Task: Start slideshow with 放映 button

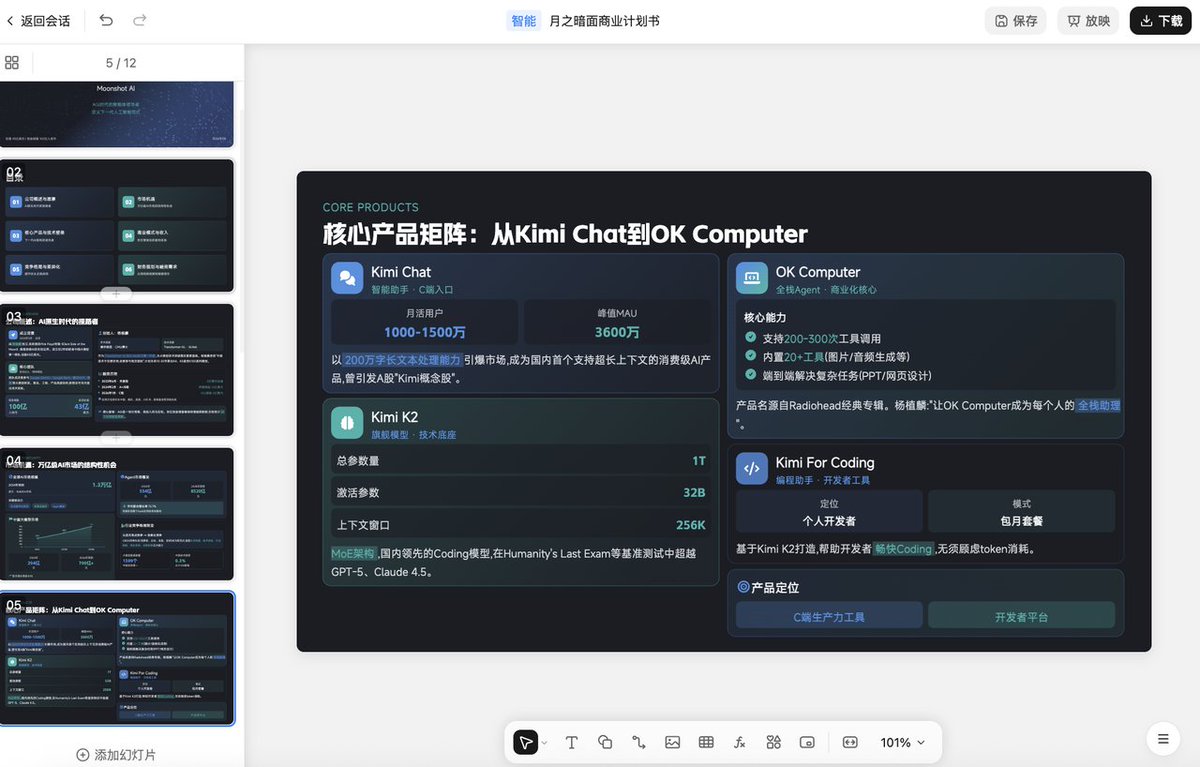Action: coord(1088,21)
